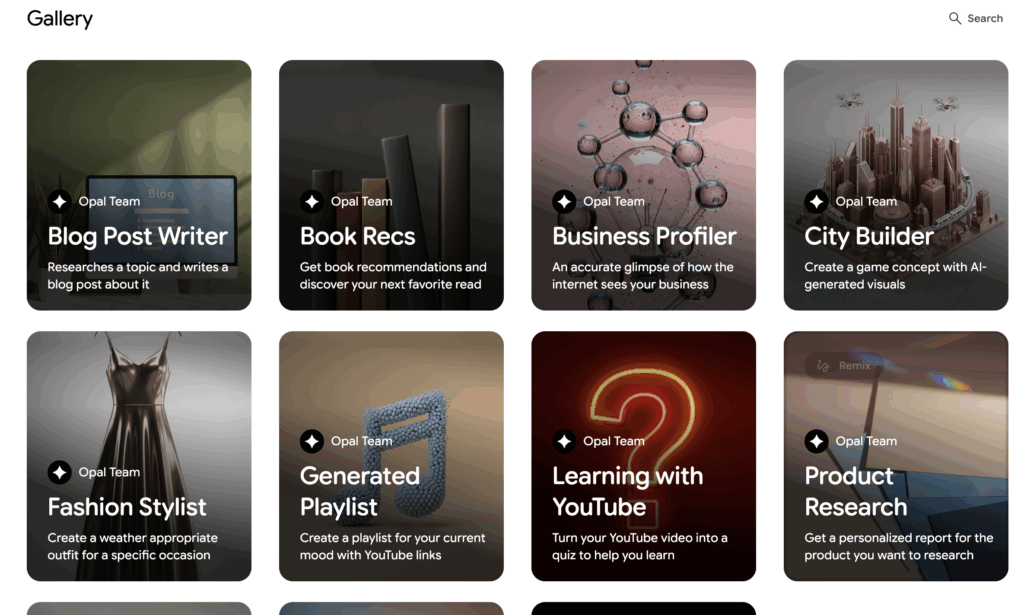Click the Product Research card description
The width and height of the screenshot is (1024, 615).
(898, 546)
